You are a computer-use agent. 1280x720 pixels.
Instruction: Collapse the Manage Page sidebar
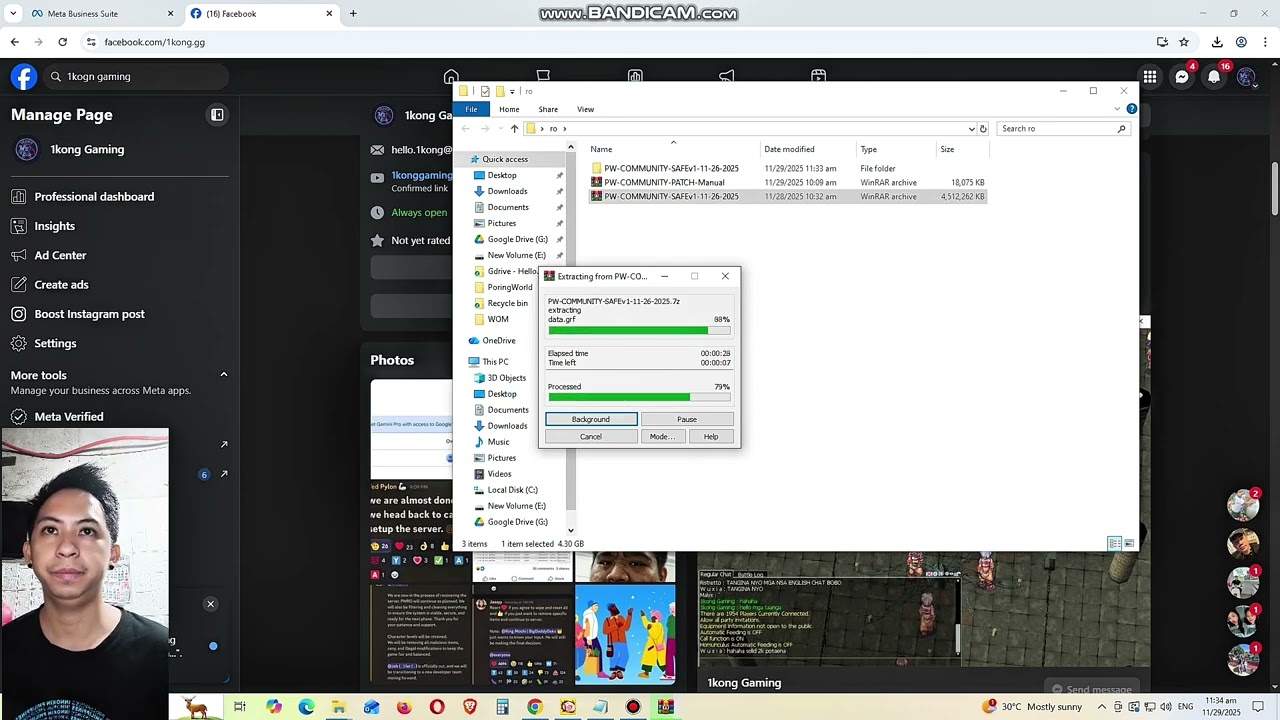(217, 115)
